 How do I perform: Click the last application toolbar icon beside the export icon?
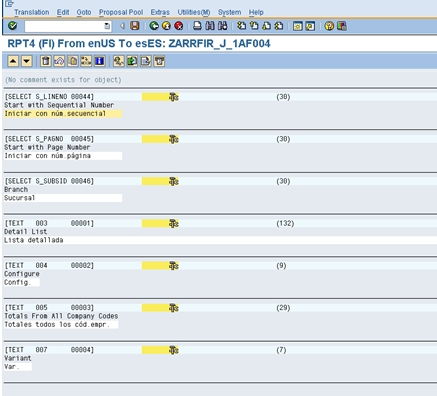click(x=159, y=61)
